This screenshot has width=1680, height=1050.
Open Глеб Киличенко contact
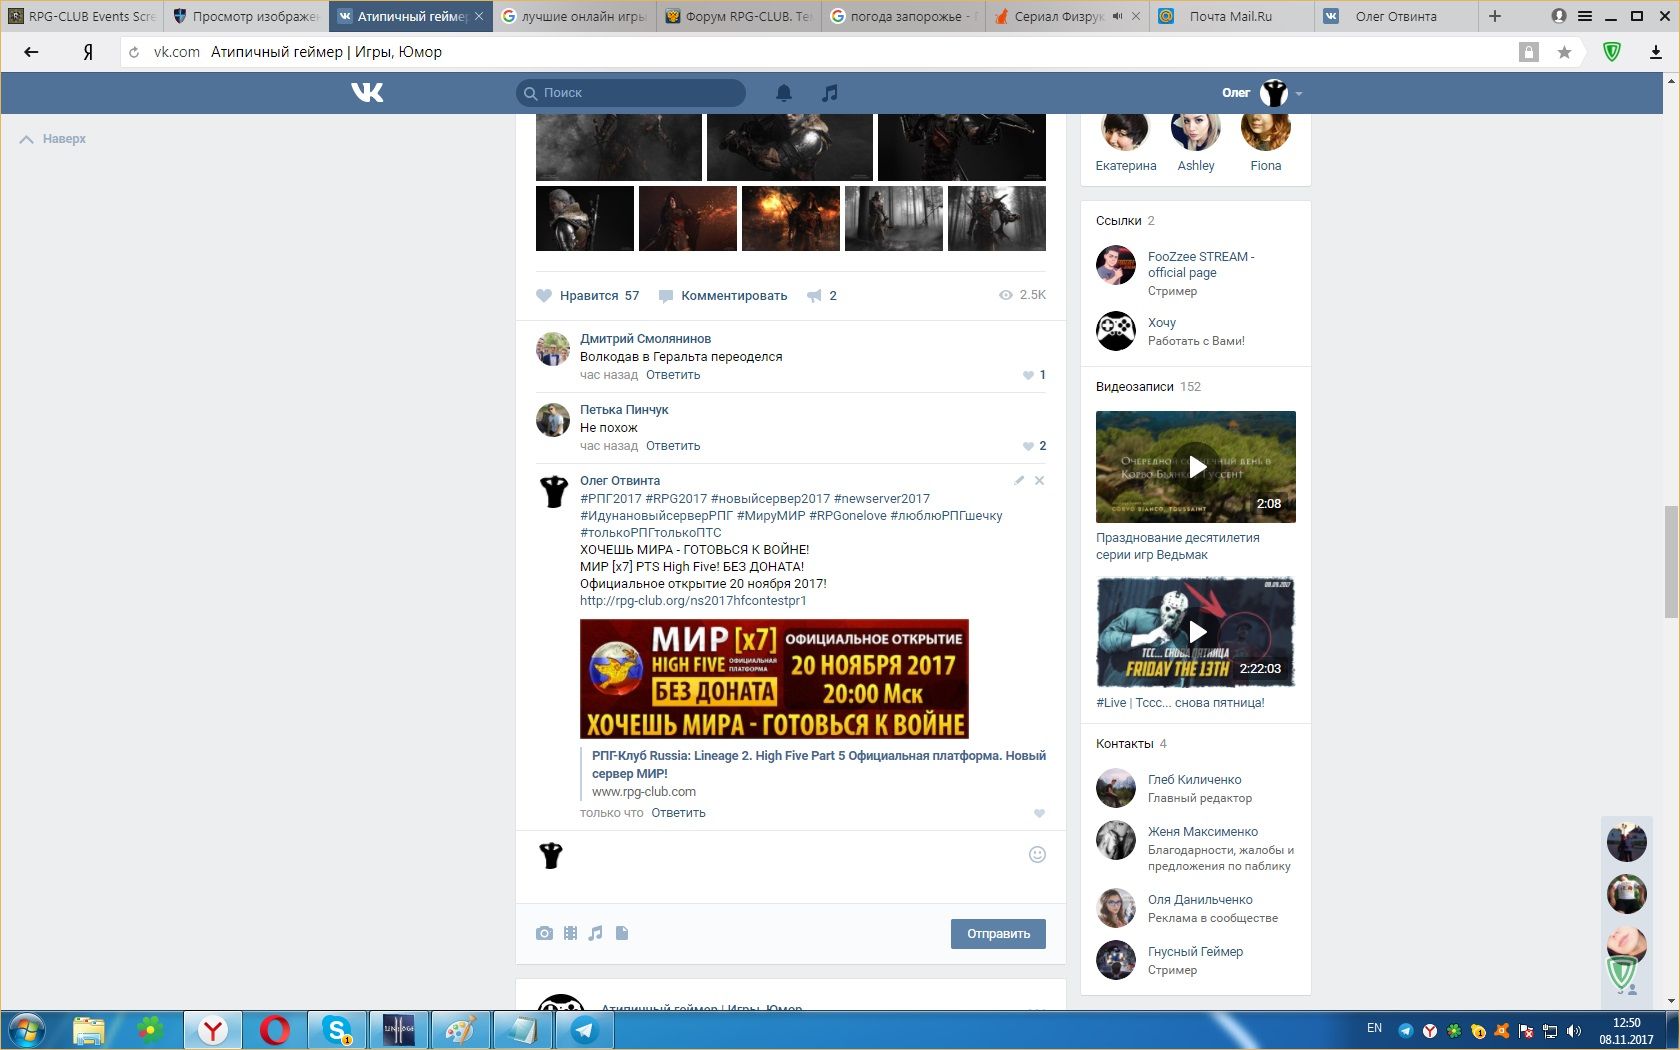coord(1195,780)
